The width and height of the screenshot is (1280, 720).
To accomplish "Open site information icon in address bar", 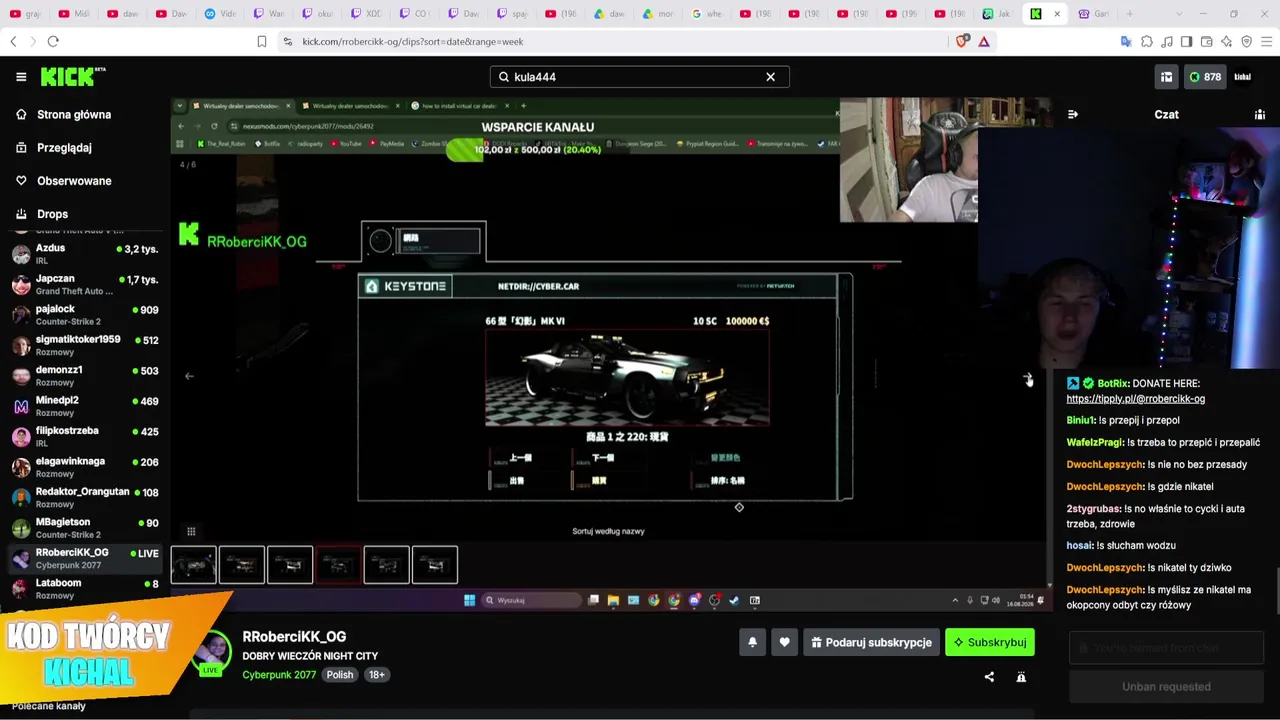I will click(x=288, y=41).
